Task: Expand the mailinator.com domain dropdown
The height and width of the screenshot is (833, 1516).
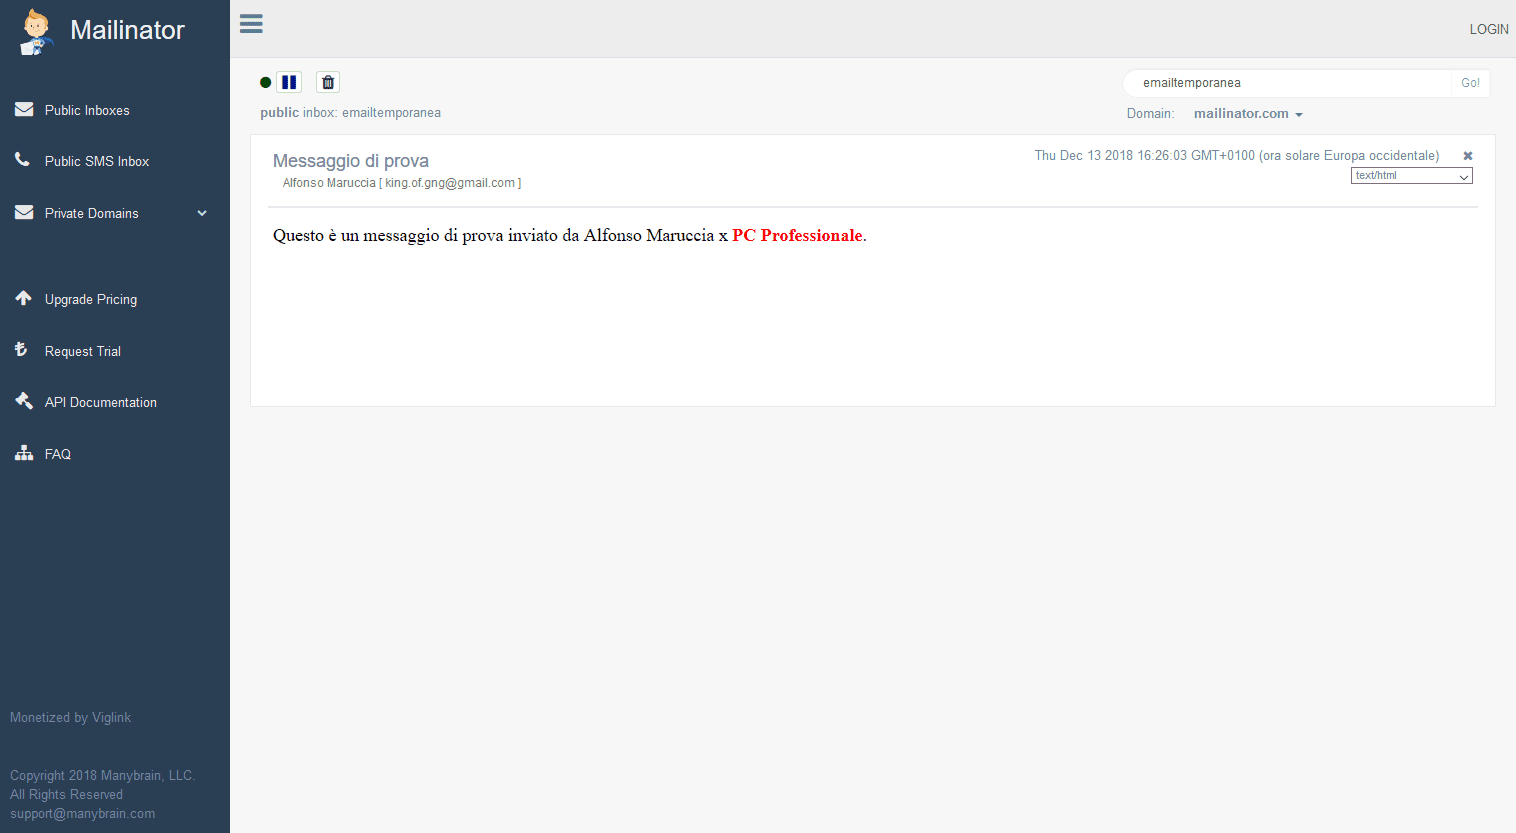Action: 1247,114
